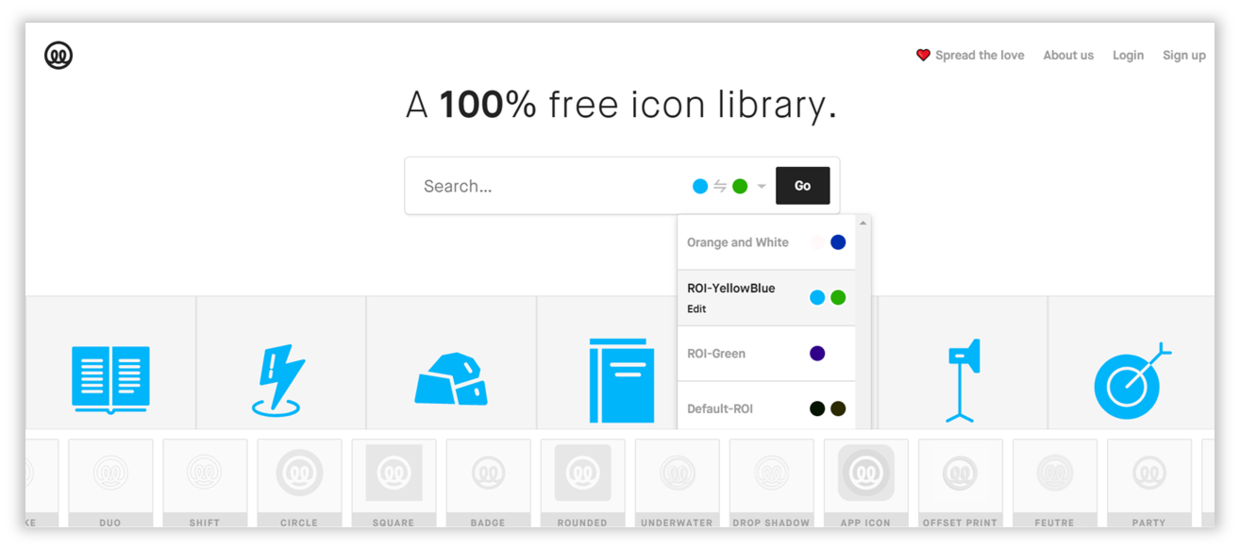
Task: Select the target with arrow icon
Action: pyautogui.click(x=1132, y=381)
